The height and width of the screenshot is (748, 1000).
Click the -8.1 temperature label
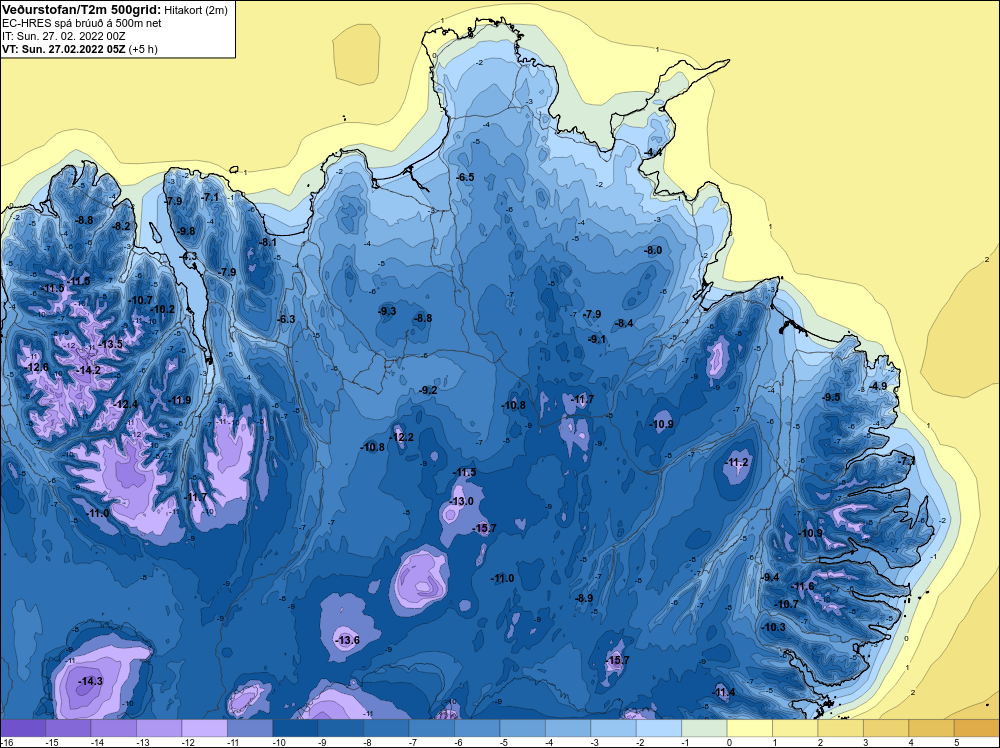click(267, 242)
